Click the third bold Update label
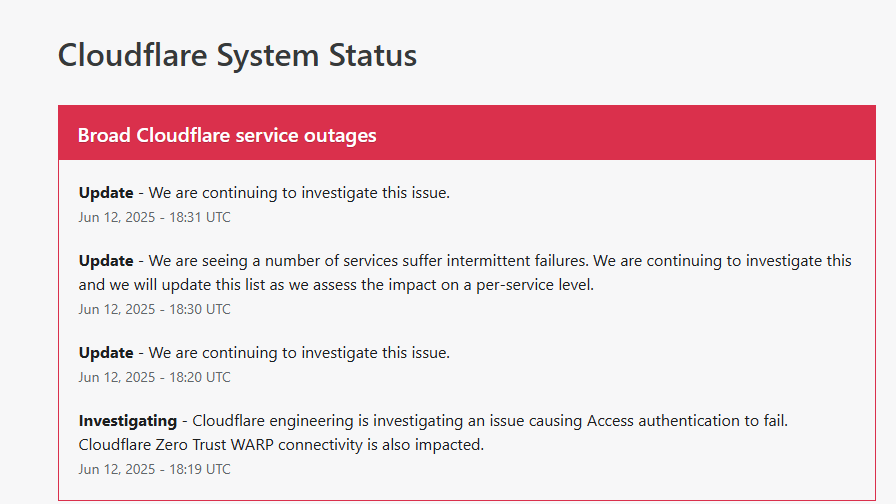 point(106,353)
